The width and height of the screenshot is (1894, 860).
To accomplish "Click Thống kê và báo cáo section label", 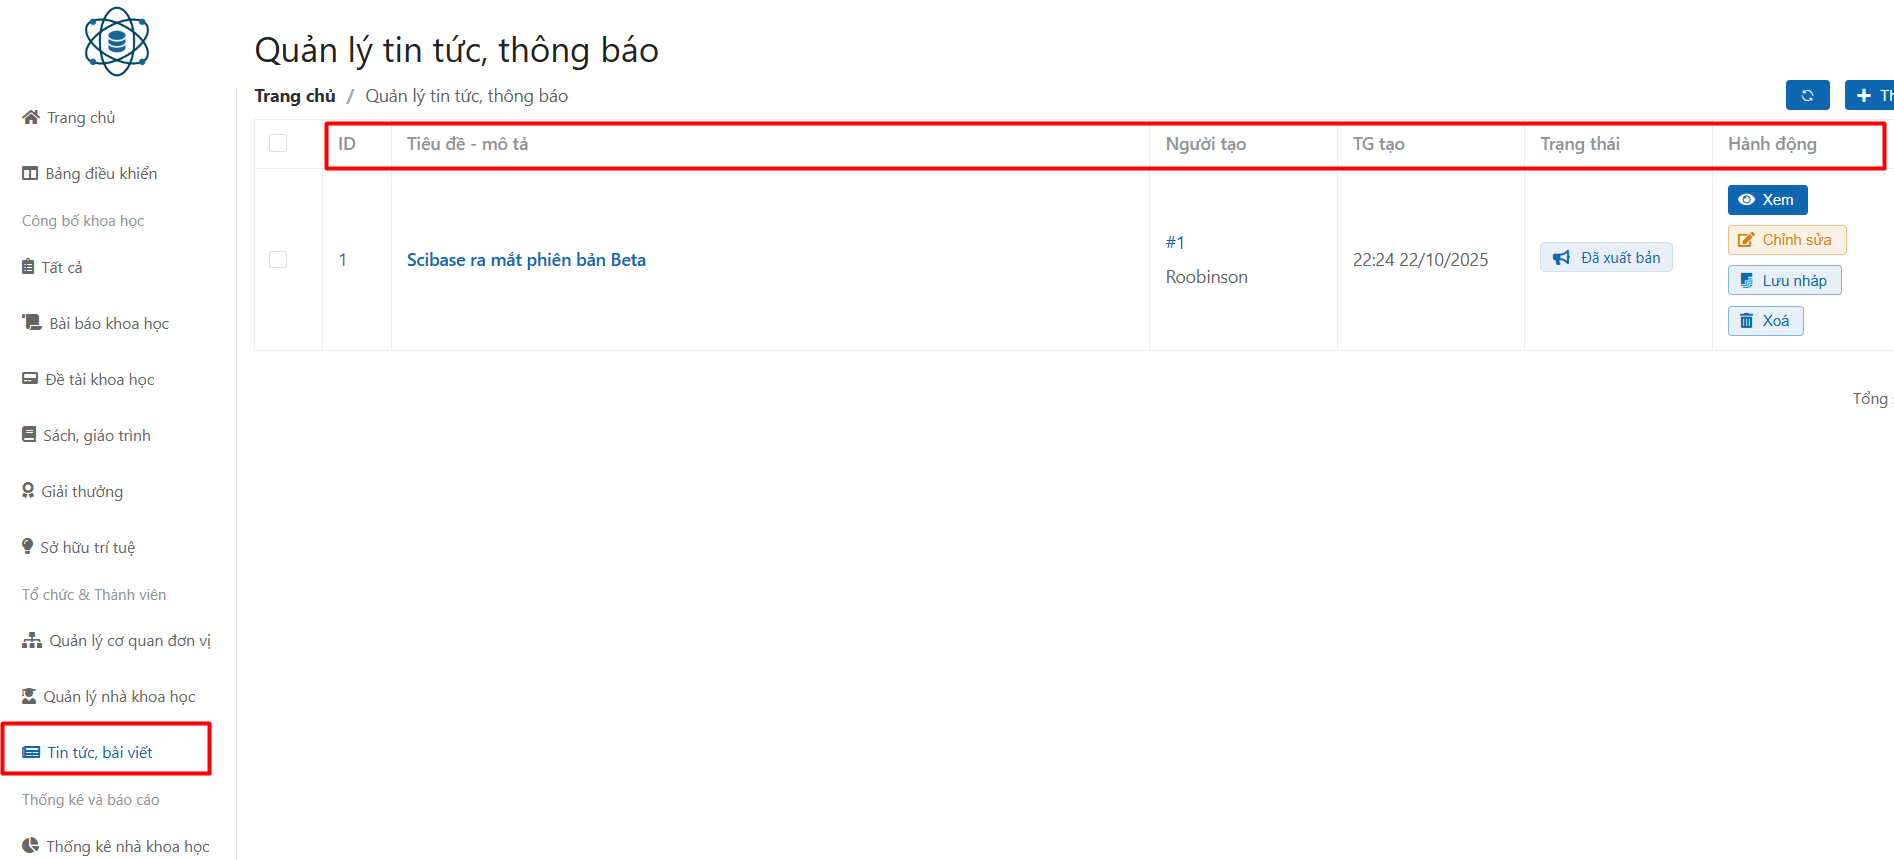I will 91,800.
